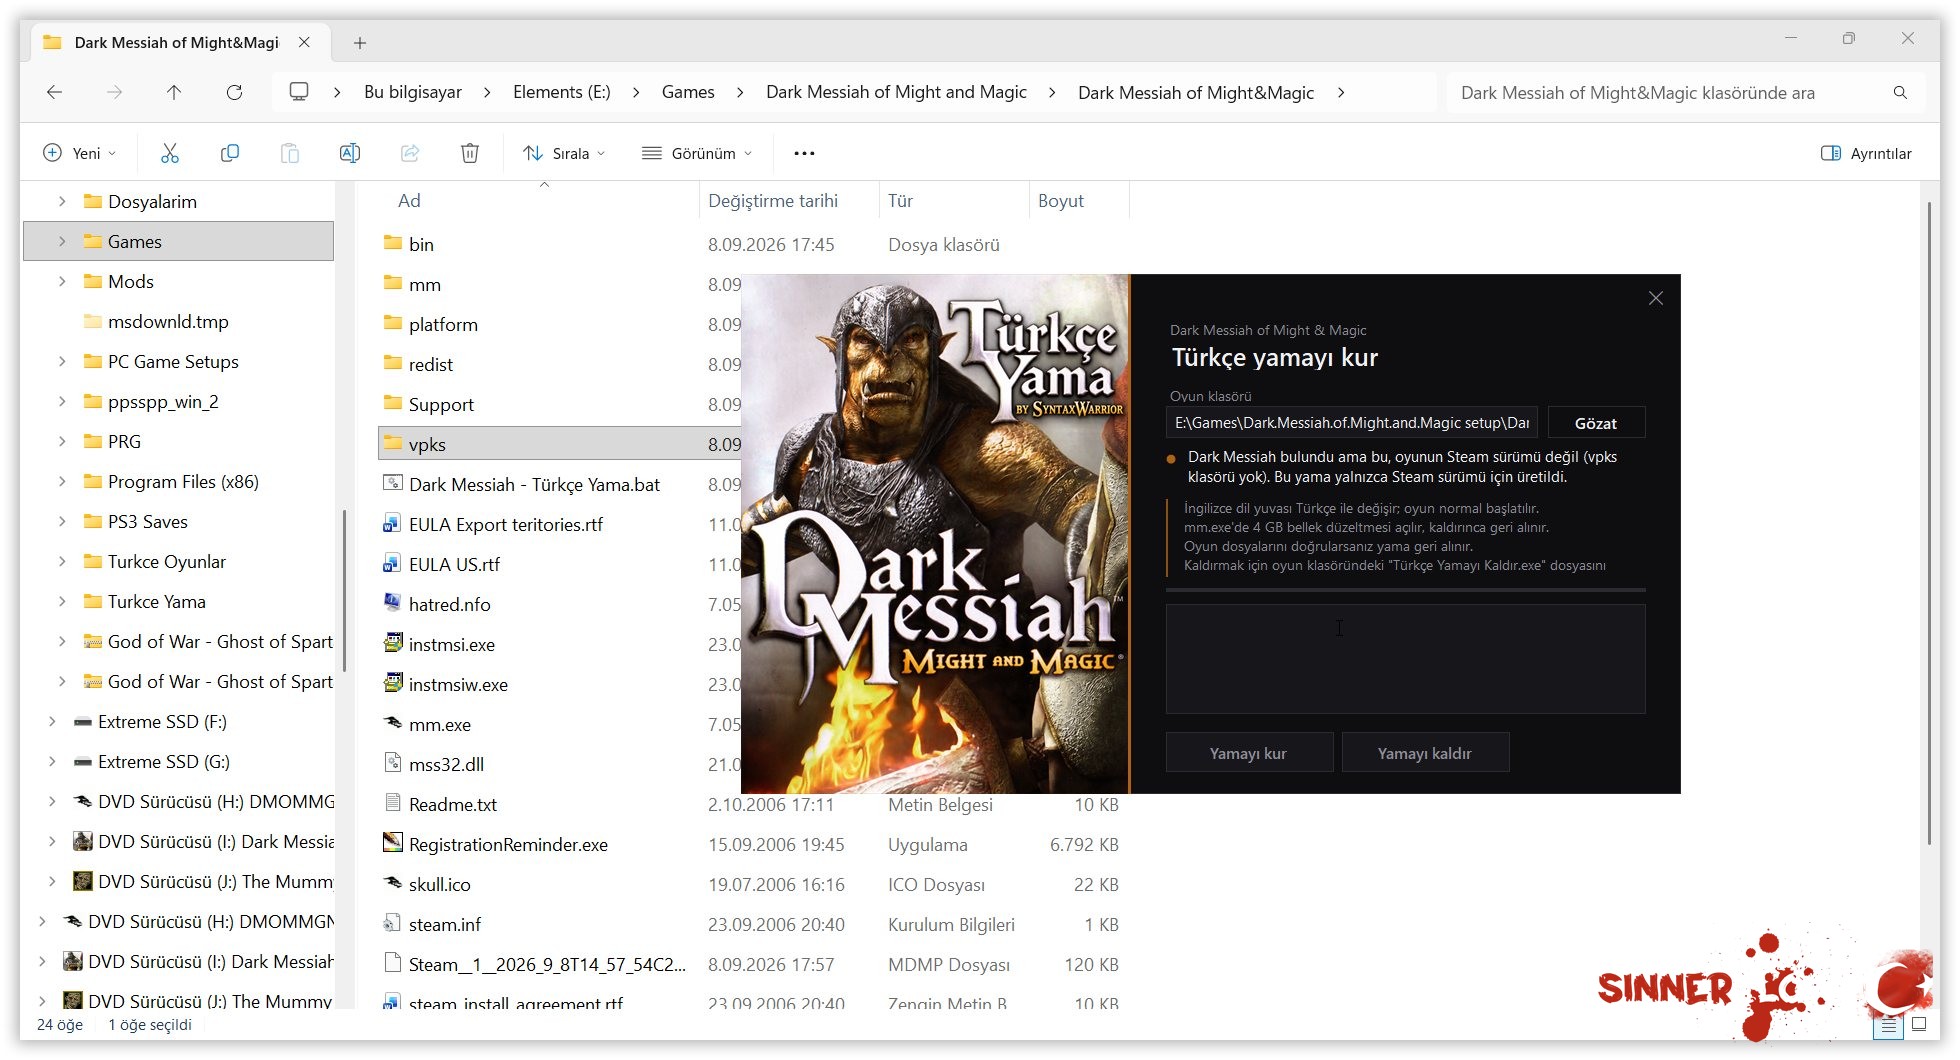Add a new tab with plus icon
The width and height of the screenshot is (1960, 1060).
pyautogui.click(x=360, y=43)
